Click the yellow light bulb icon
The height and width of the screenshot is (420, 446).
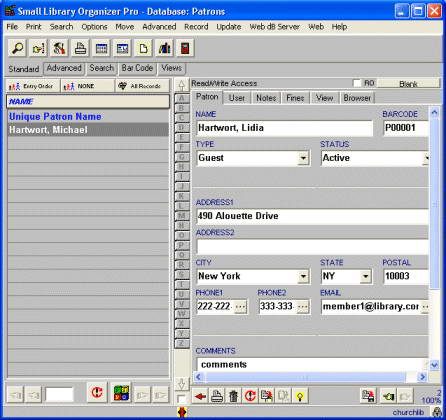coord(300,396)
